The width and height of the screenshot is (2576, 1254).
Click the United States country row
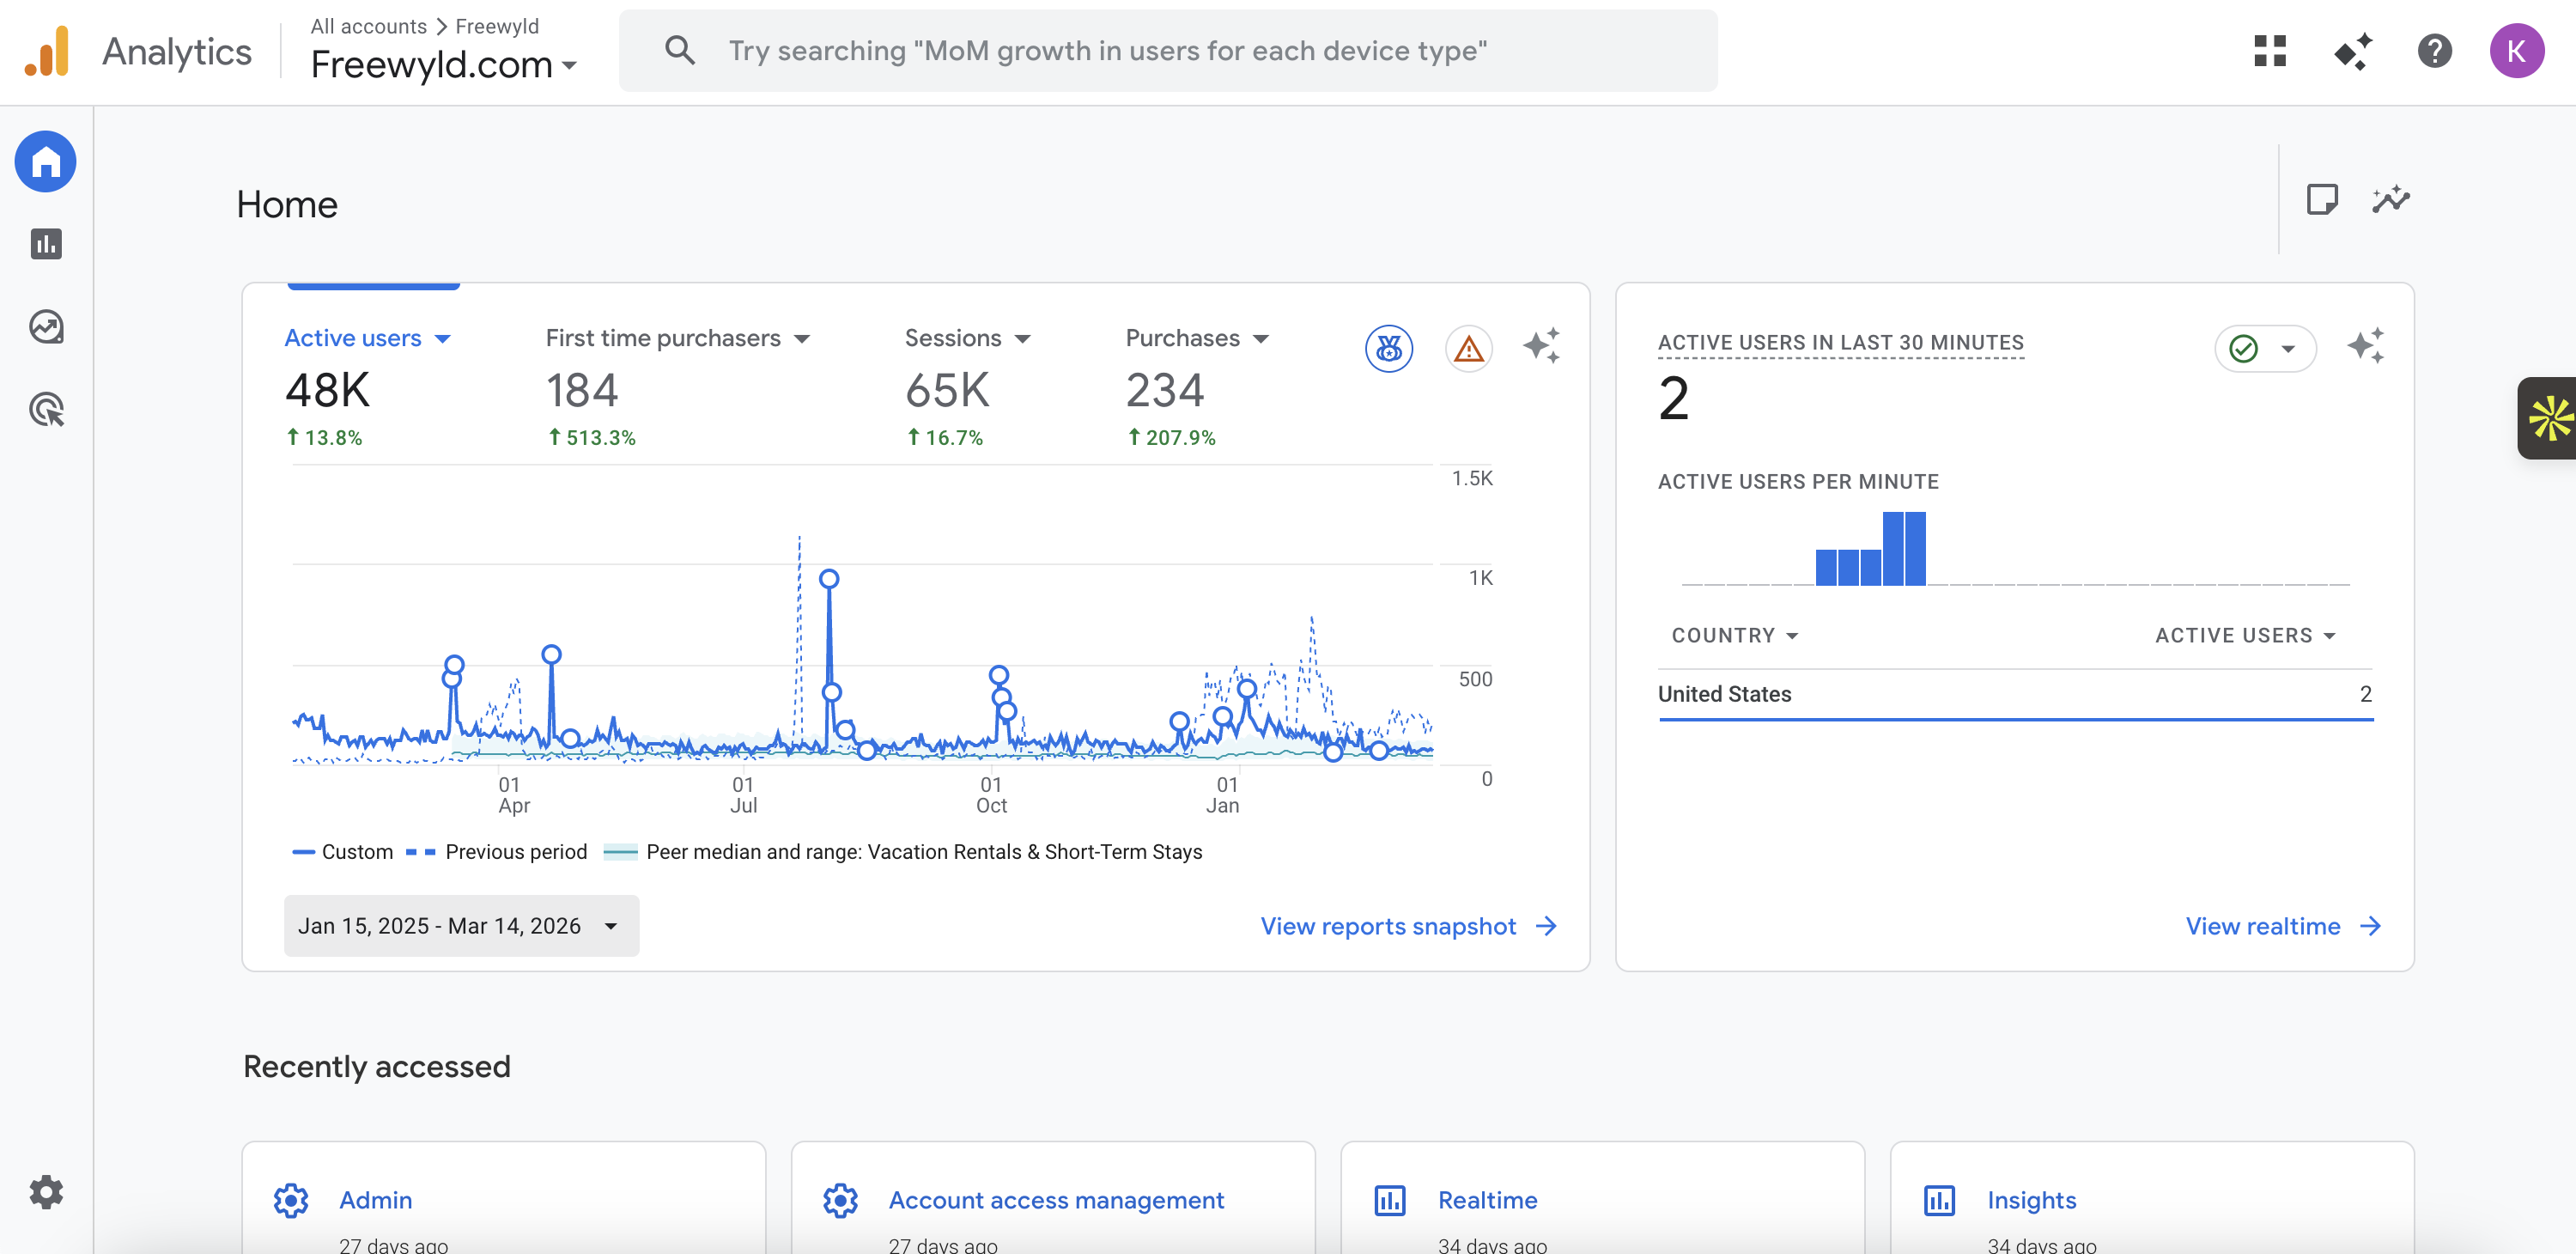pyautogui.click(x=2015, y=694)
